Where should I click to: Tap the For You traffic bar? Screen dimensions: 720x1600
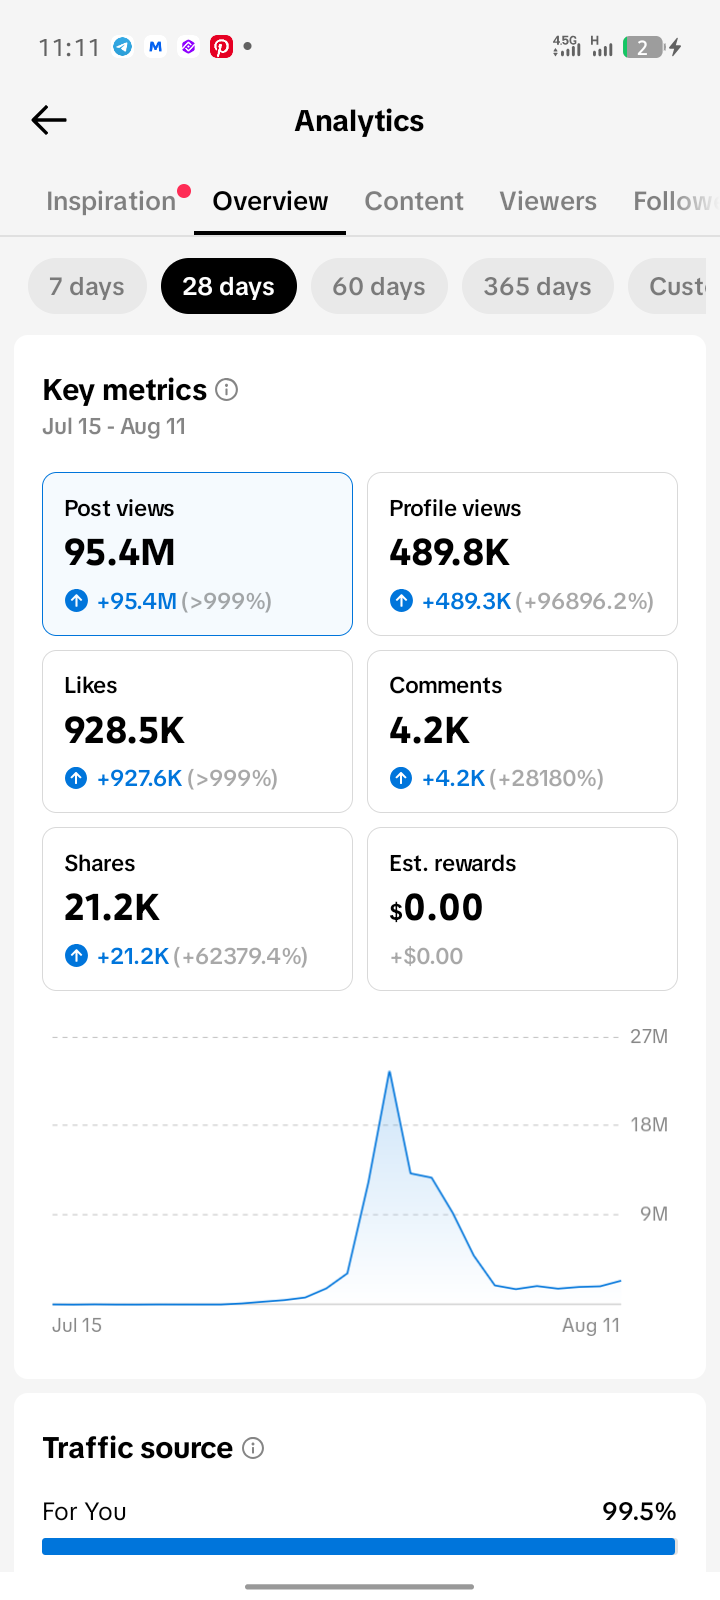[359, 1546]
